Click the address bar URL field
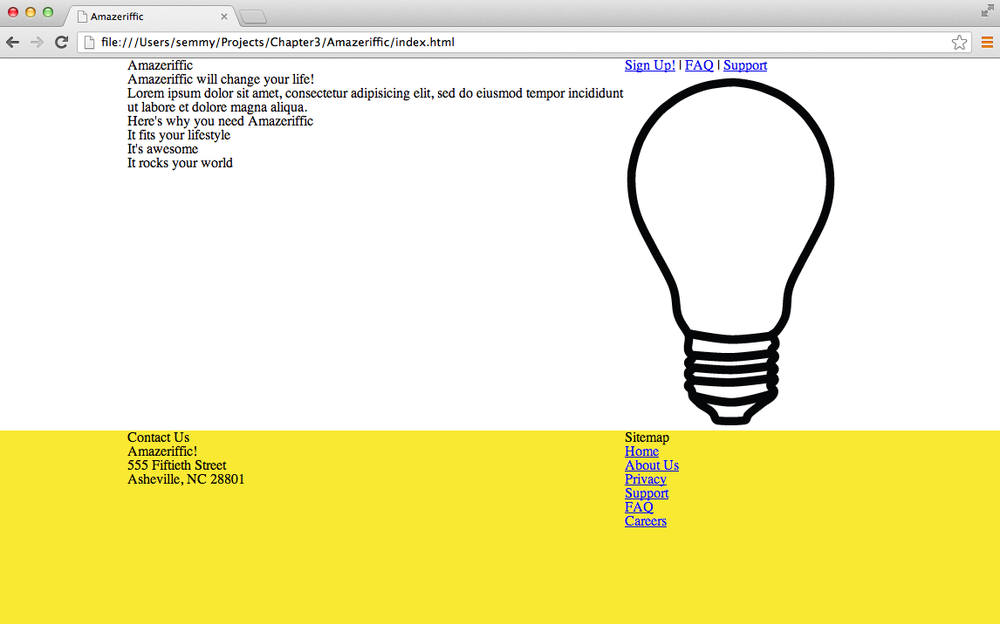The width and height of the screenshot is (1000, 624). click(524, 42)
